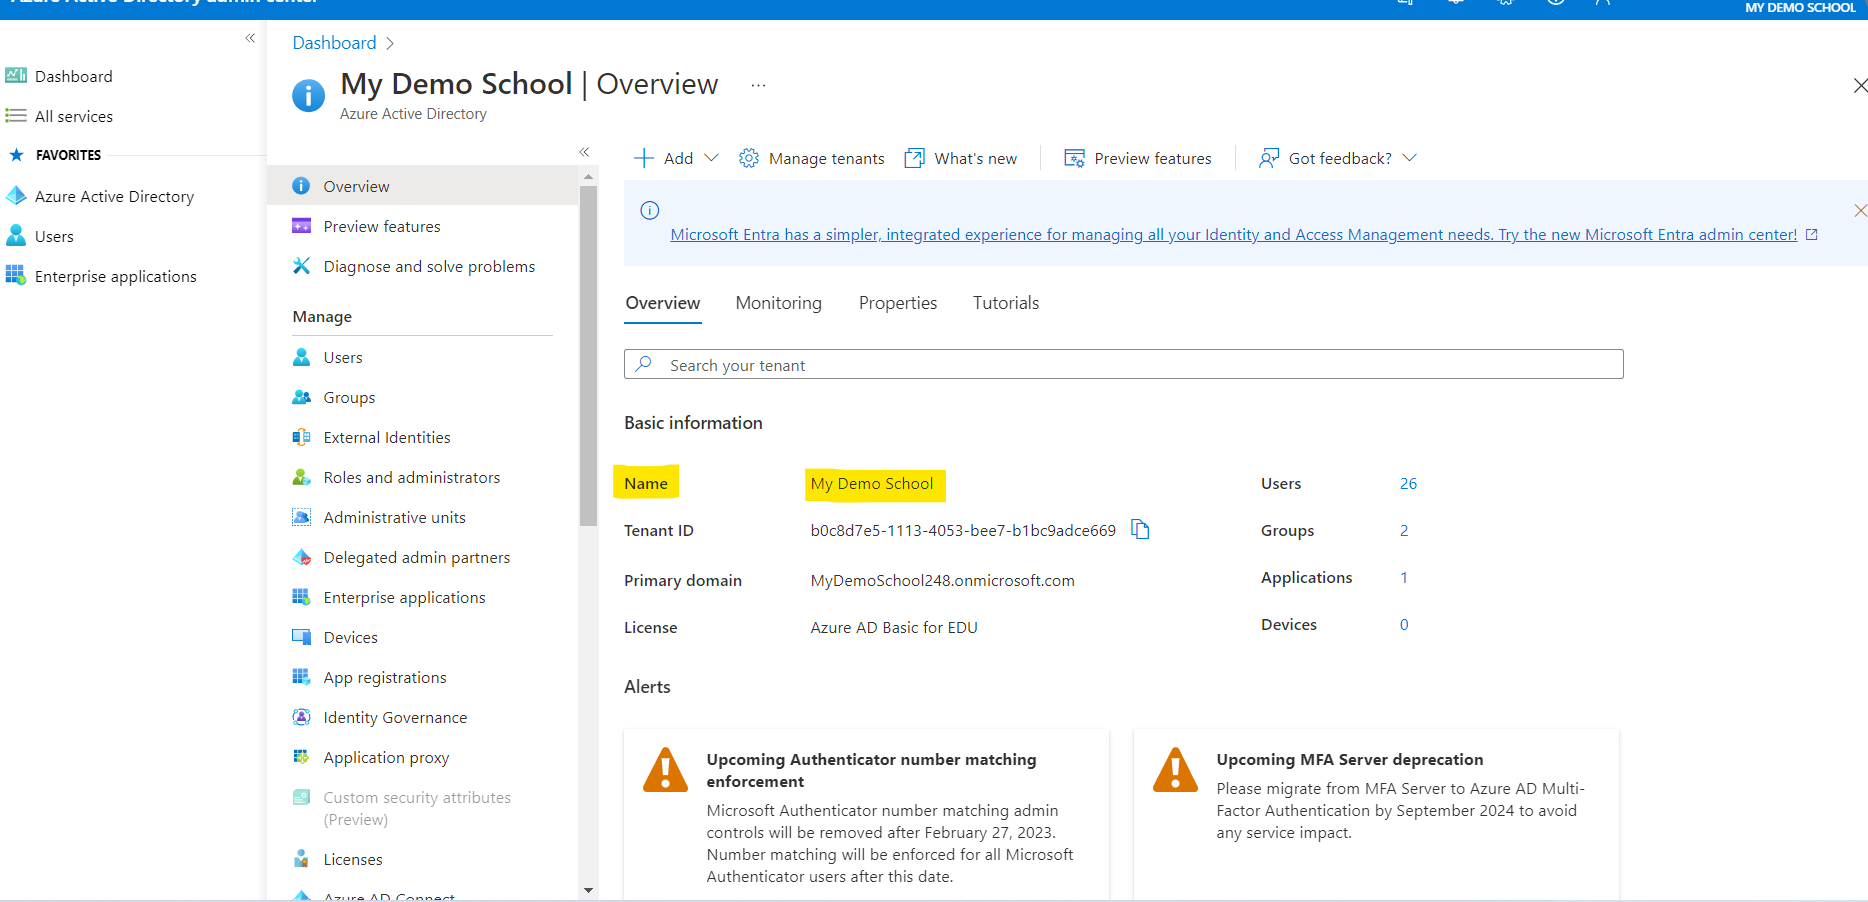
Task: Collapse the left favorites sidebar
Action: [250, 38]
